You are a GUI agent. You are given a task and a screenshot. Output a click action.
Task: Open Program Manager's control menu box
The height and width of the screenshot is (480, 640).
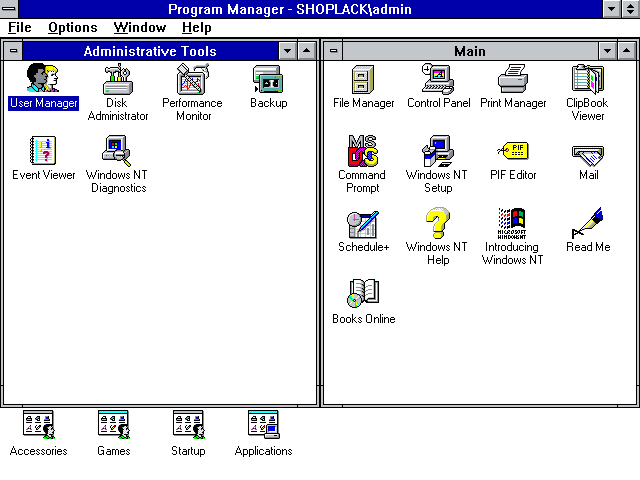pyautogui.click(x=9, y=9)
